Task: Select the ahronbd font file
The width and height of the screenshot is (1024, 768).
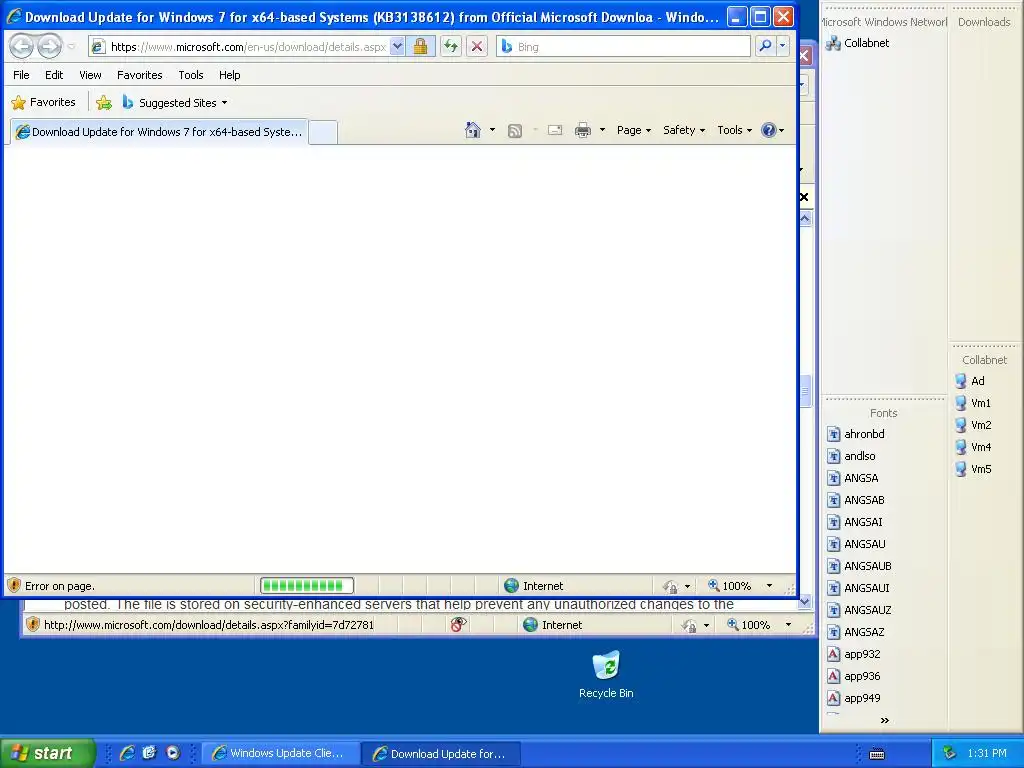Action: click(x=856, y=434)
